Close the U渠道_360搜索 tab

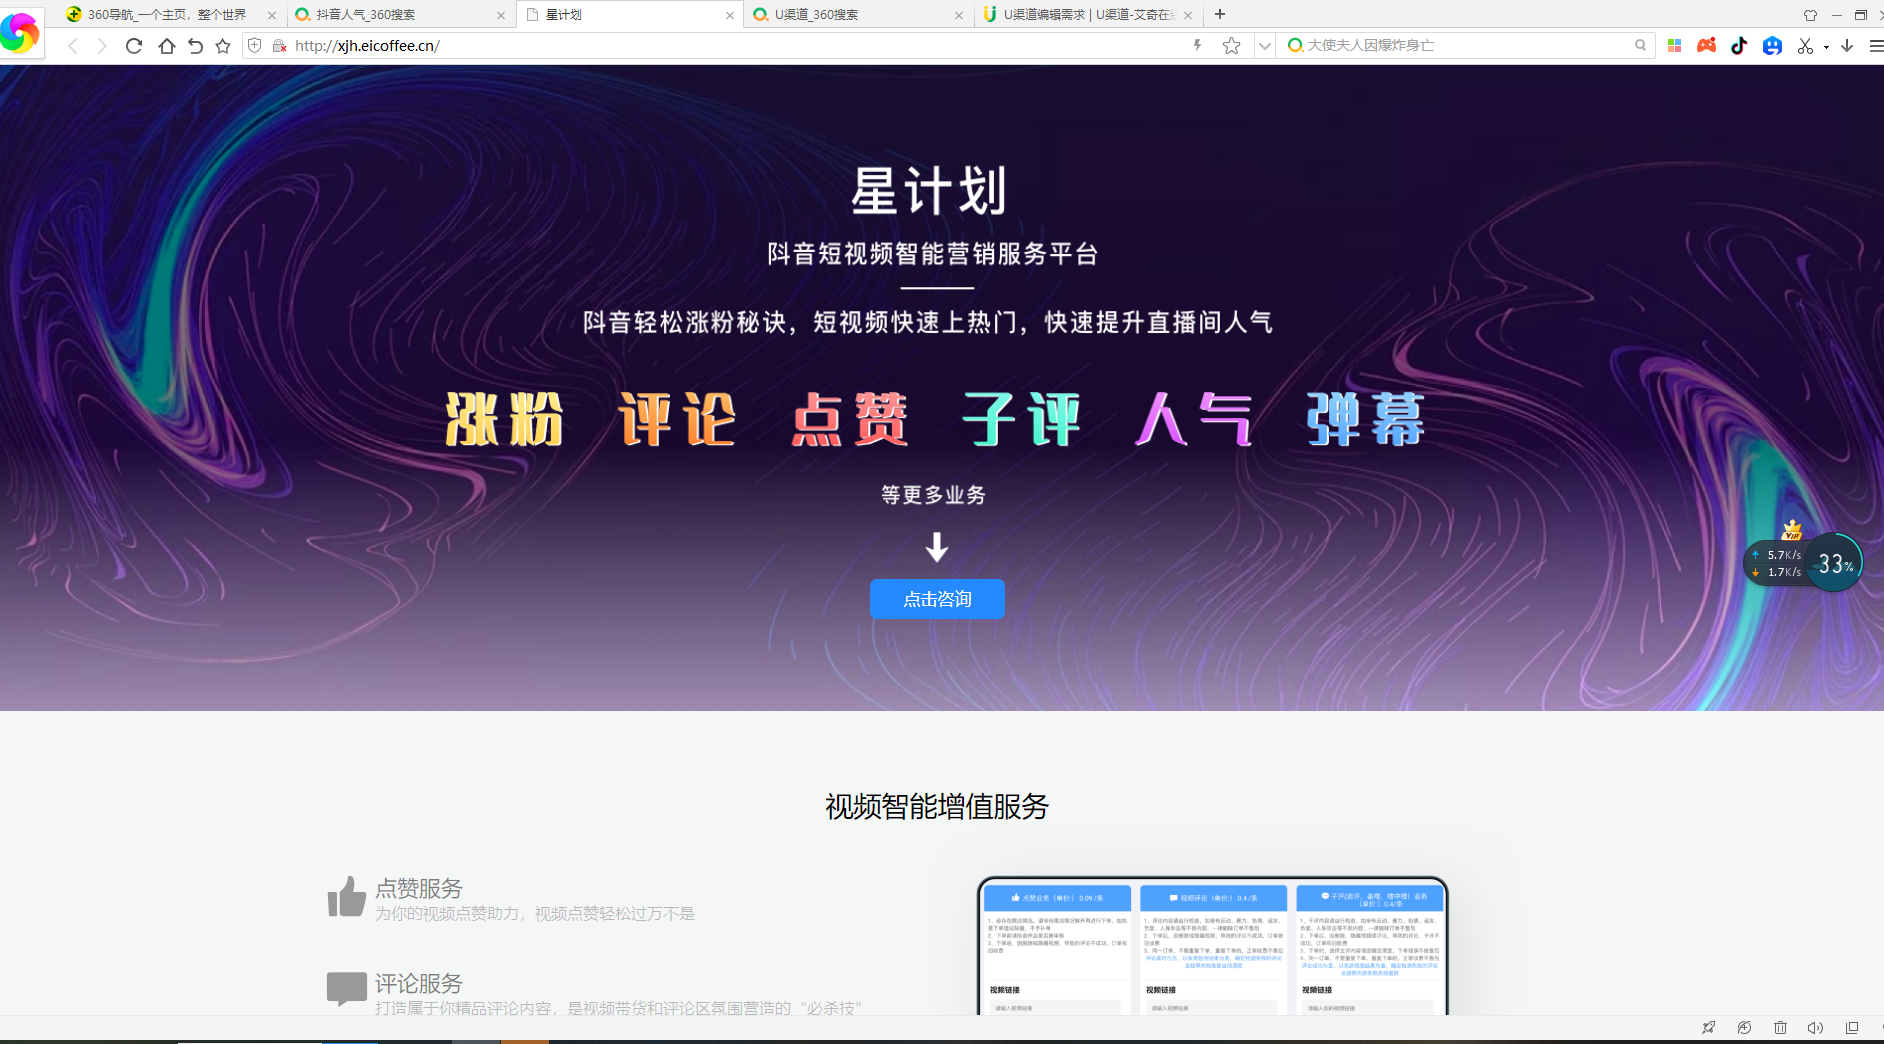959,15
